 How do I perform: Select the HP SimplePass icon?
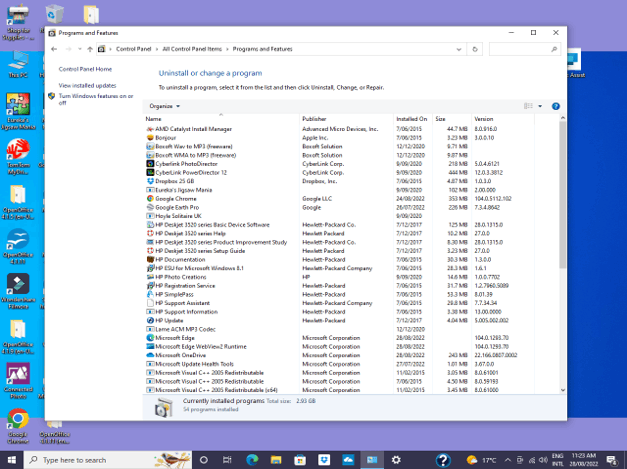click(x=150, y=294)
